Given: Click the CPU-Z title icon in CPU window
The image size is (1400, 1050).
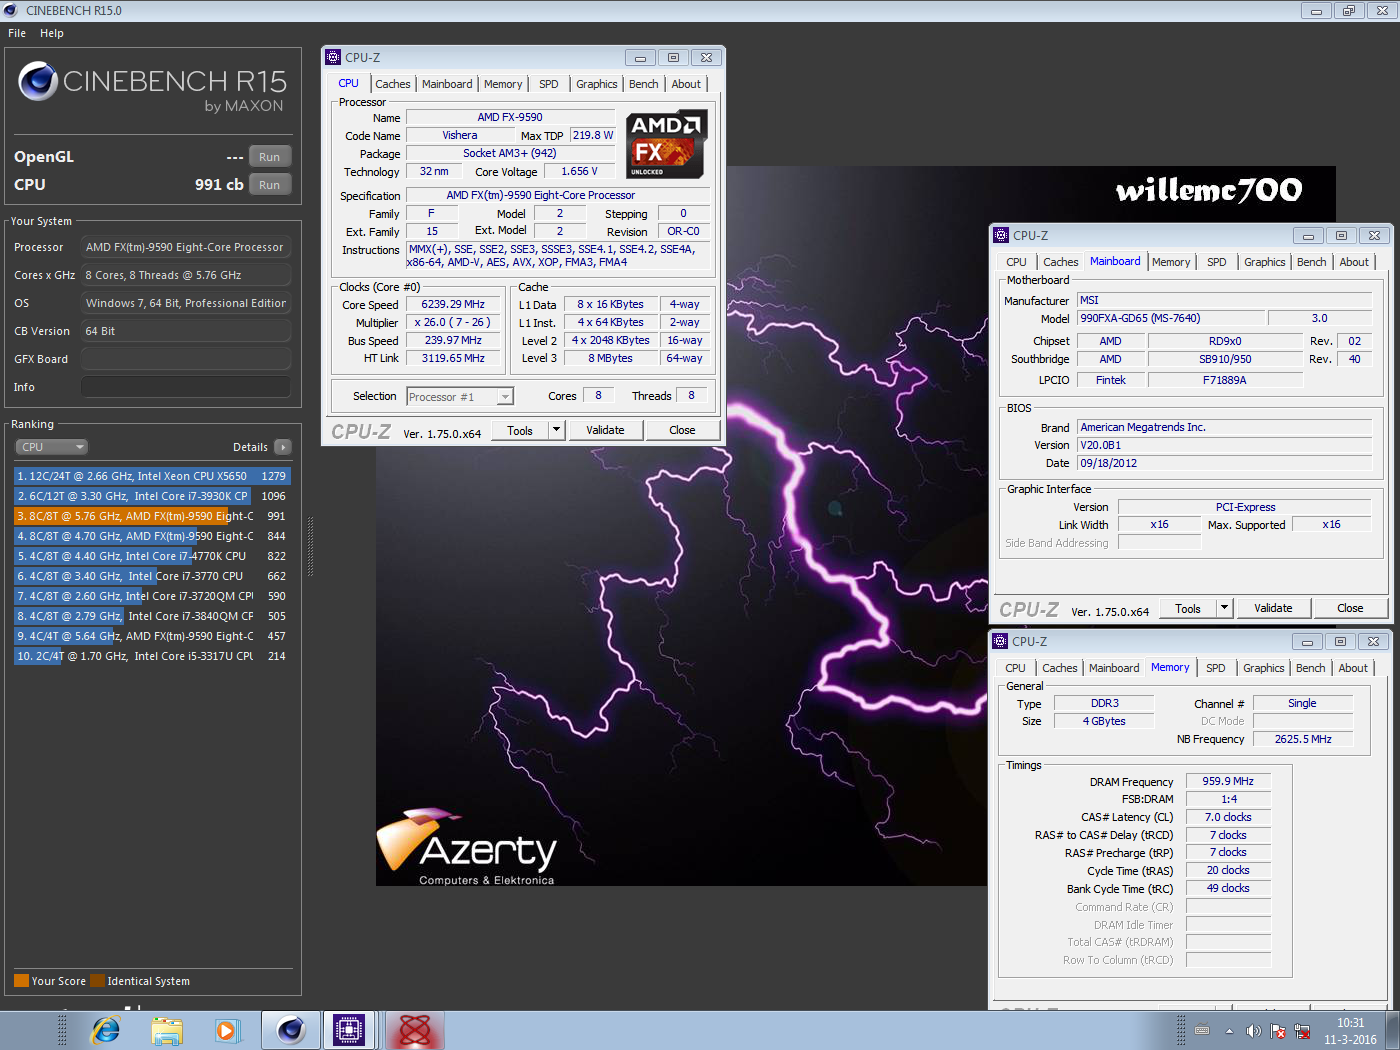Looking at the screenshot, I should 334,57.
